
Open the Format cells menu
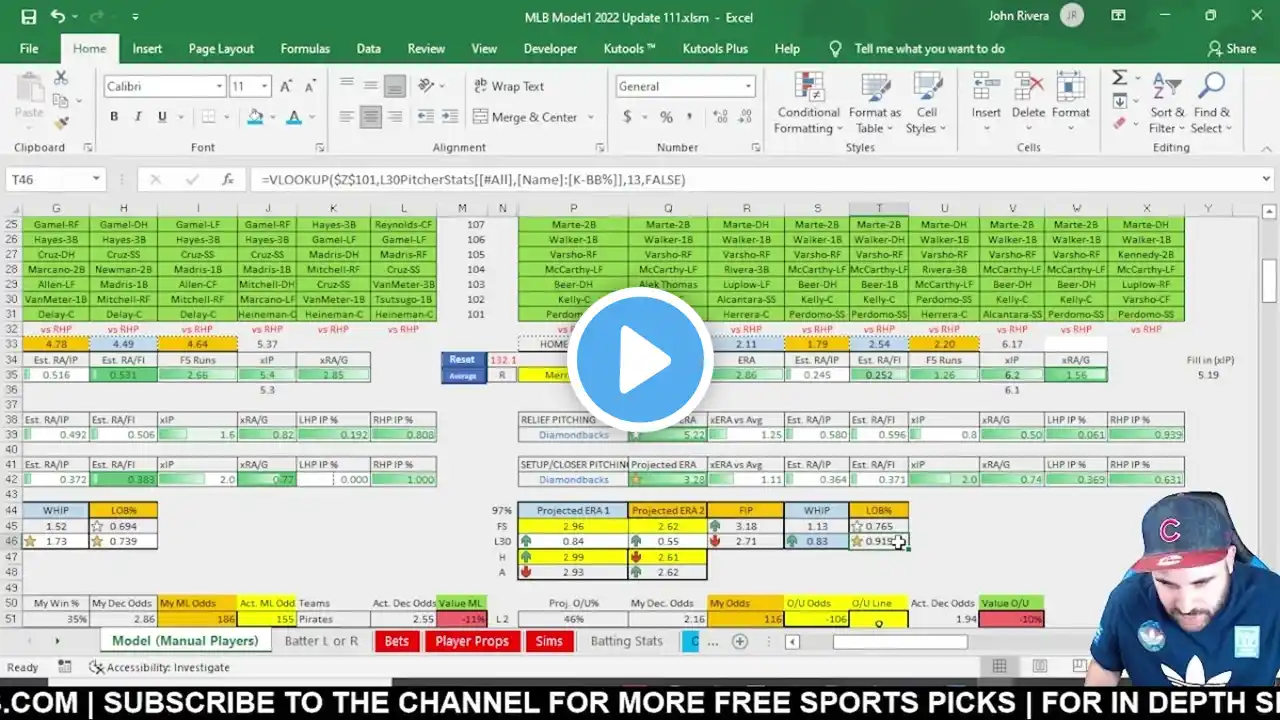1070,103
